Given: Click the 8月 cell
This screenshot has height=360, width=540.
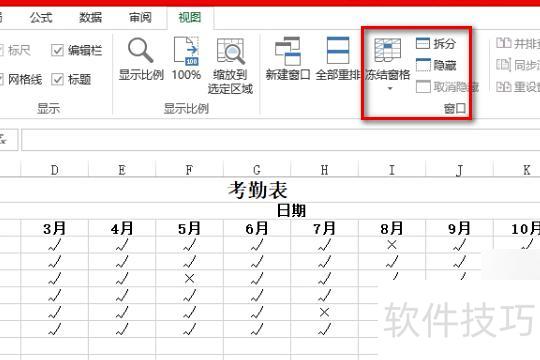Looking at the screenshot, I should [x=392, y=228].
